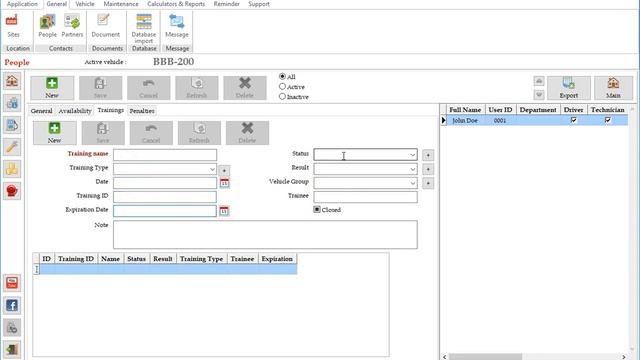Select the Inactive radio button
This screenshot has width=640, height=360.
tap(282, 97)
